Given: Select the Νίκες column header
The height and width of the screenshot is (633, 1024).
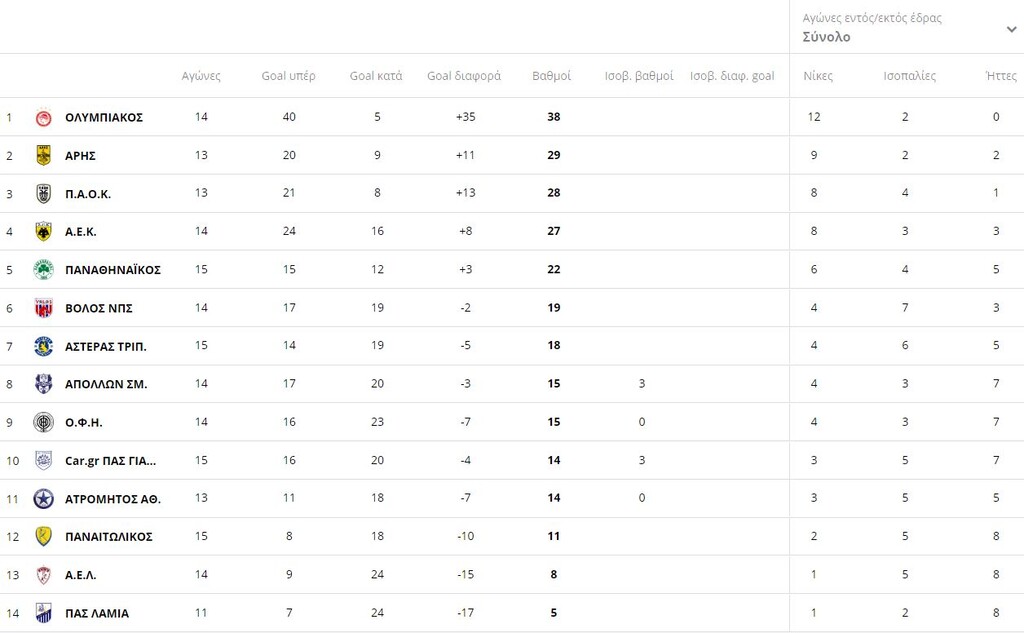Looking at the screenshot, I should tap(818, 76).
